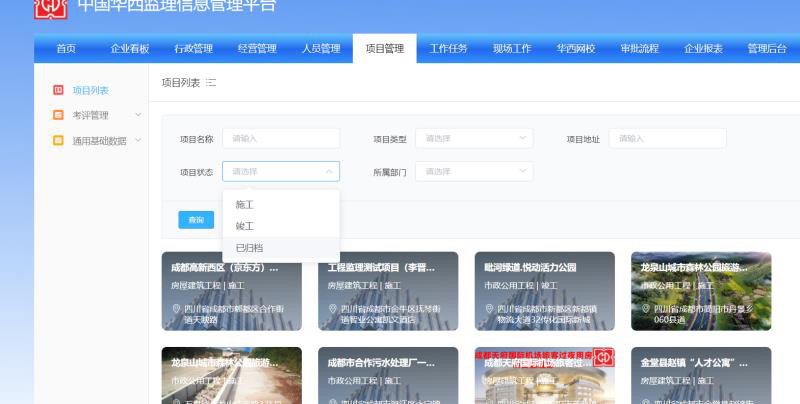Image resolution: width=800 pixels, height=404 pixels.
Task: Focus the 项目地址 input field
Action: point(667,138)
